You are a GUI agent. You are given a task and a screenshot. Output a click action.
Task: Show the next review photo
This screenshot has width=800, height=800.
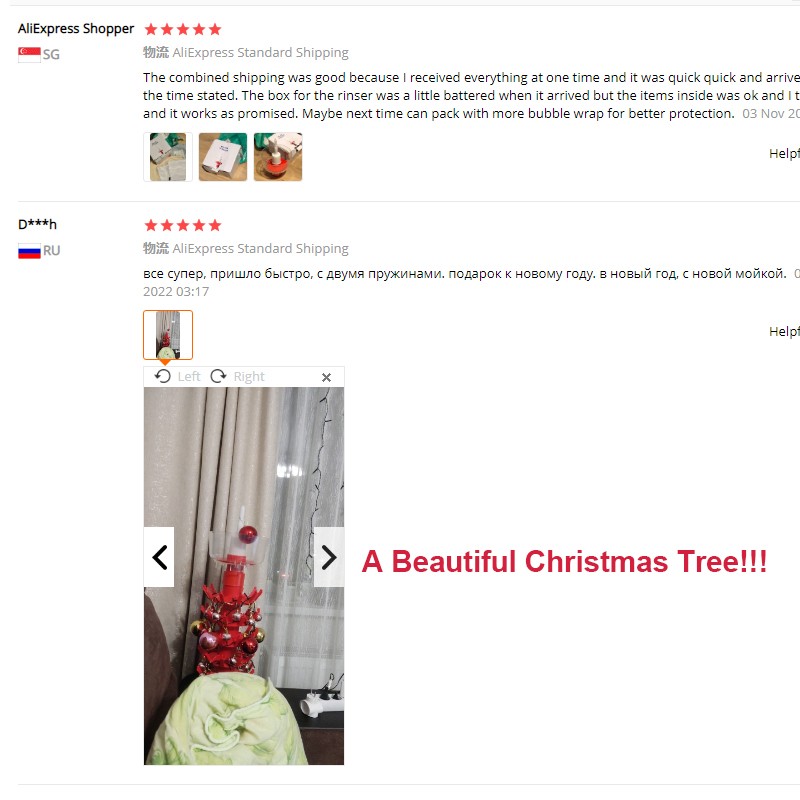329,557
